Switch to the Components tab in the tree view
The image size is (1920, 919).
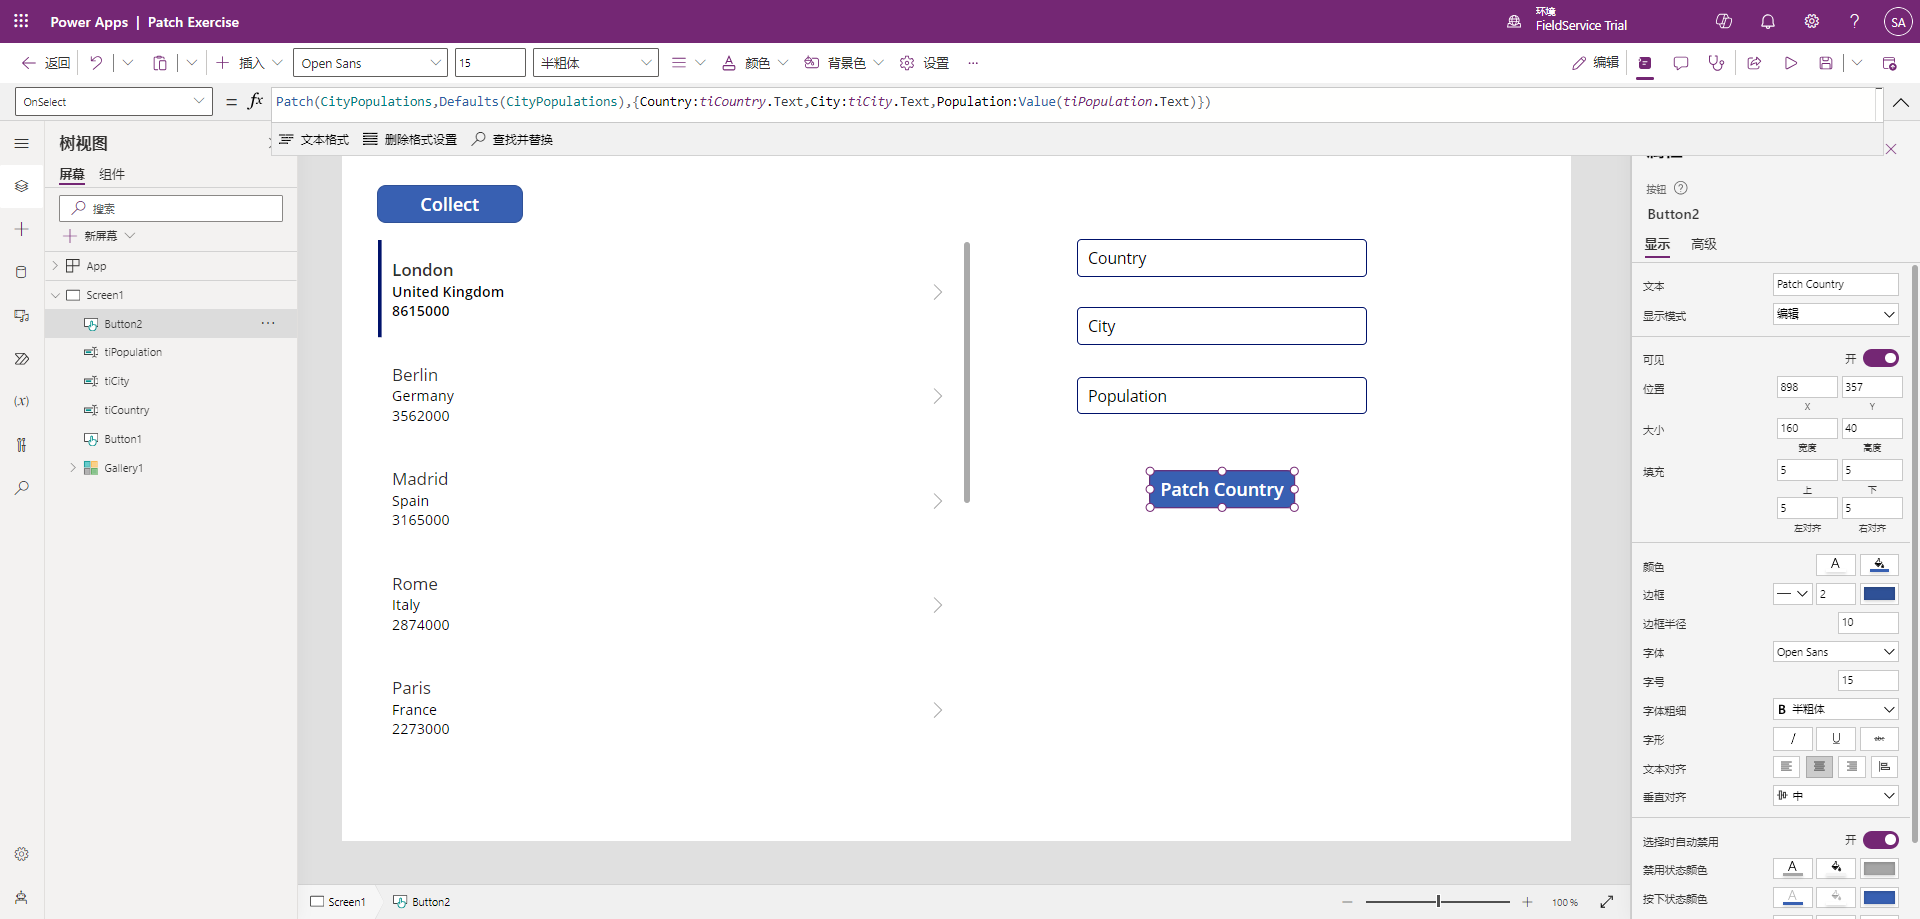point(112,174)
